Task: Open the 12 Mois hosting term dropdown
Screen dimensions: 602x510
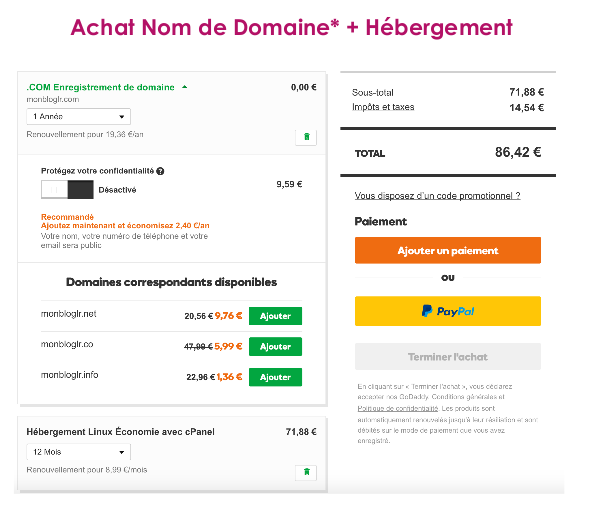Action: coord(78,452)
